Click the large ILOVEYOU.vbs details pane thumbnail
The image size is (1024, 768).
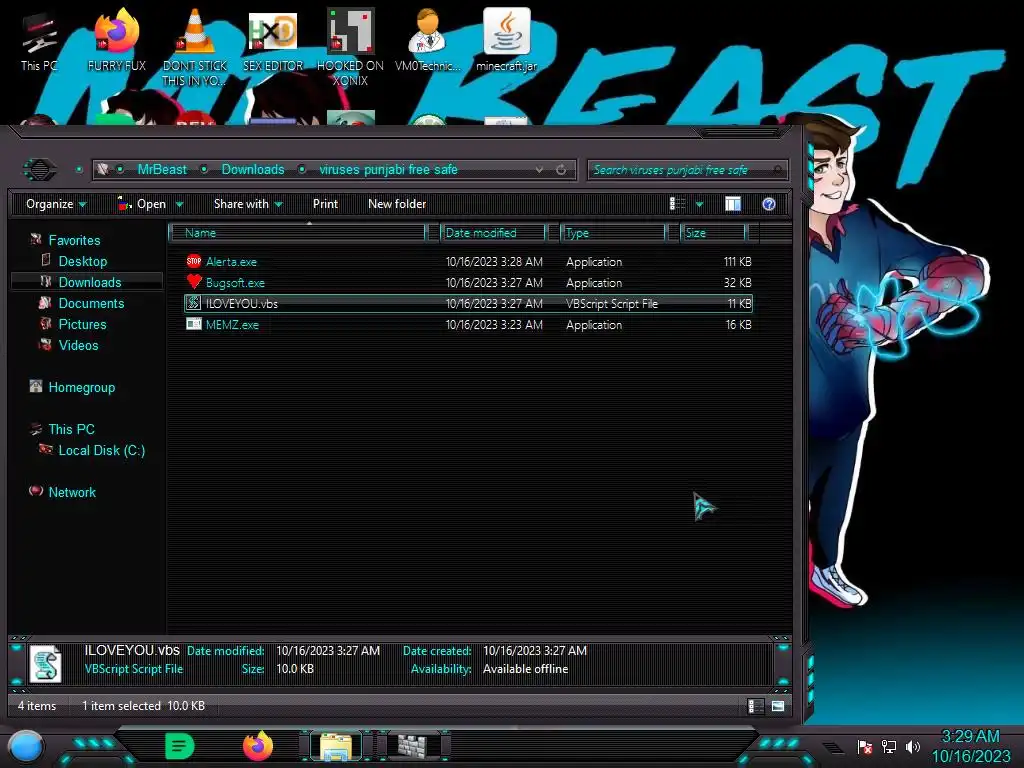46,664
